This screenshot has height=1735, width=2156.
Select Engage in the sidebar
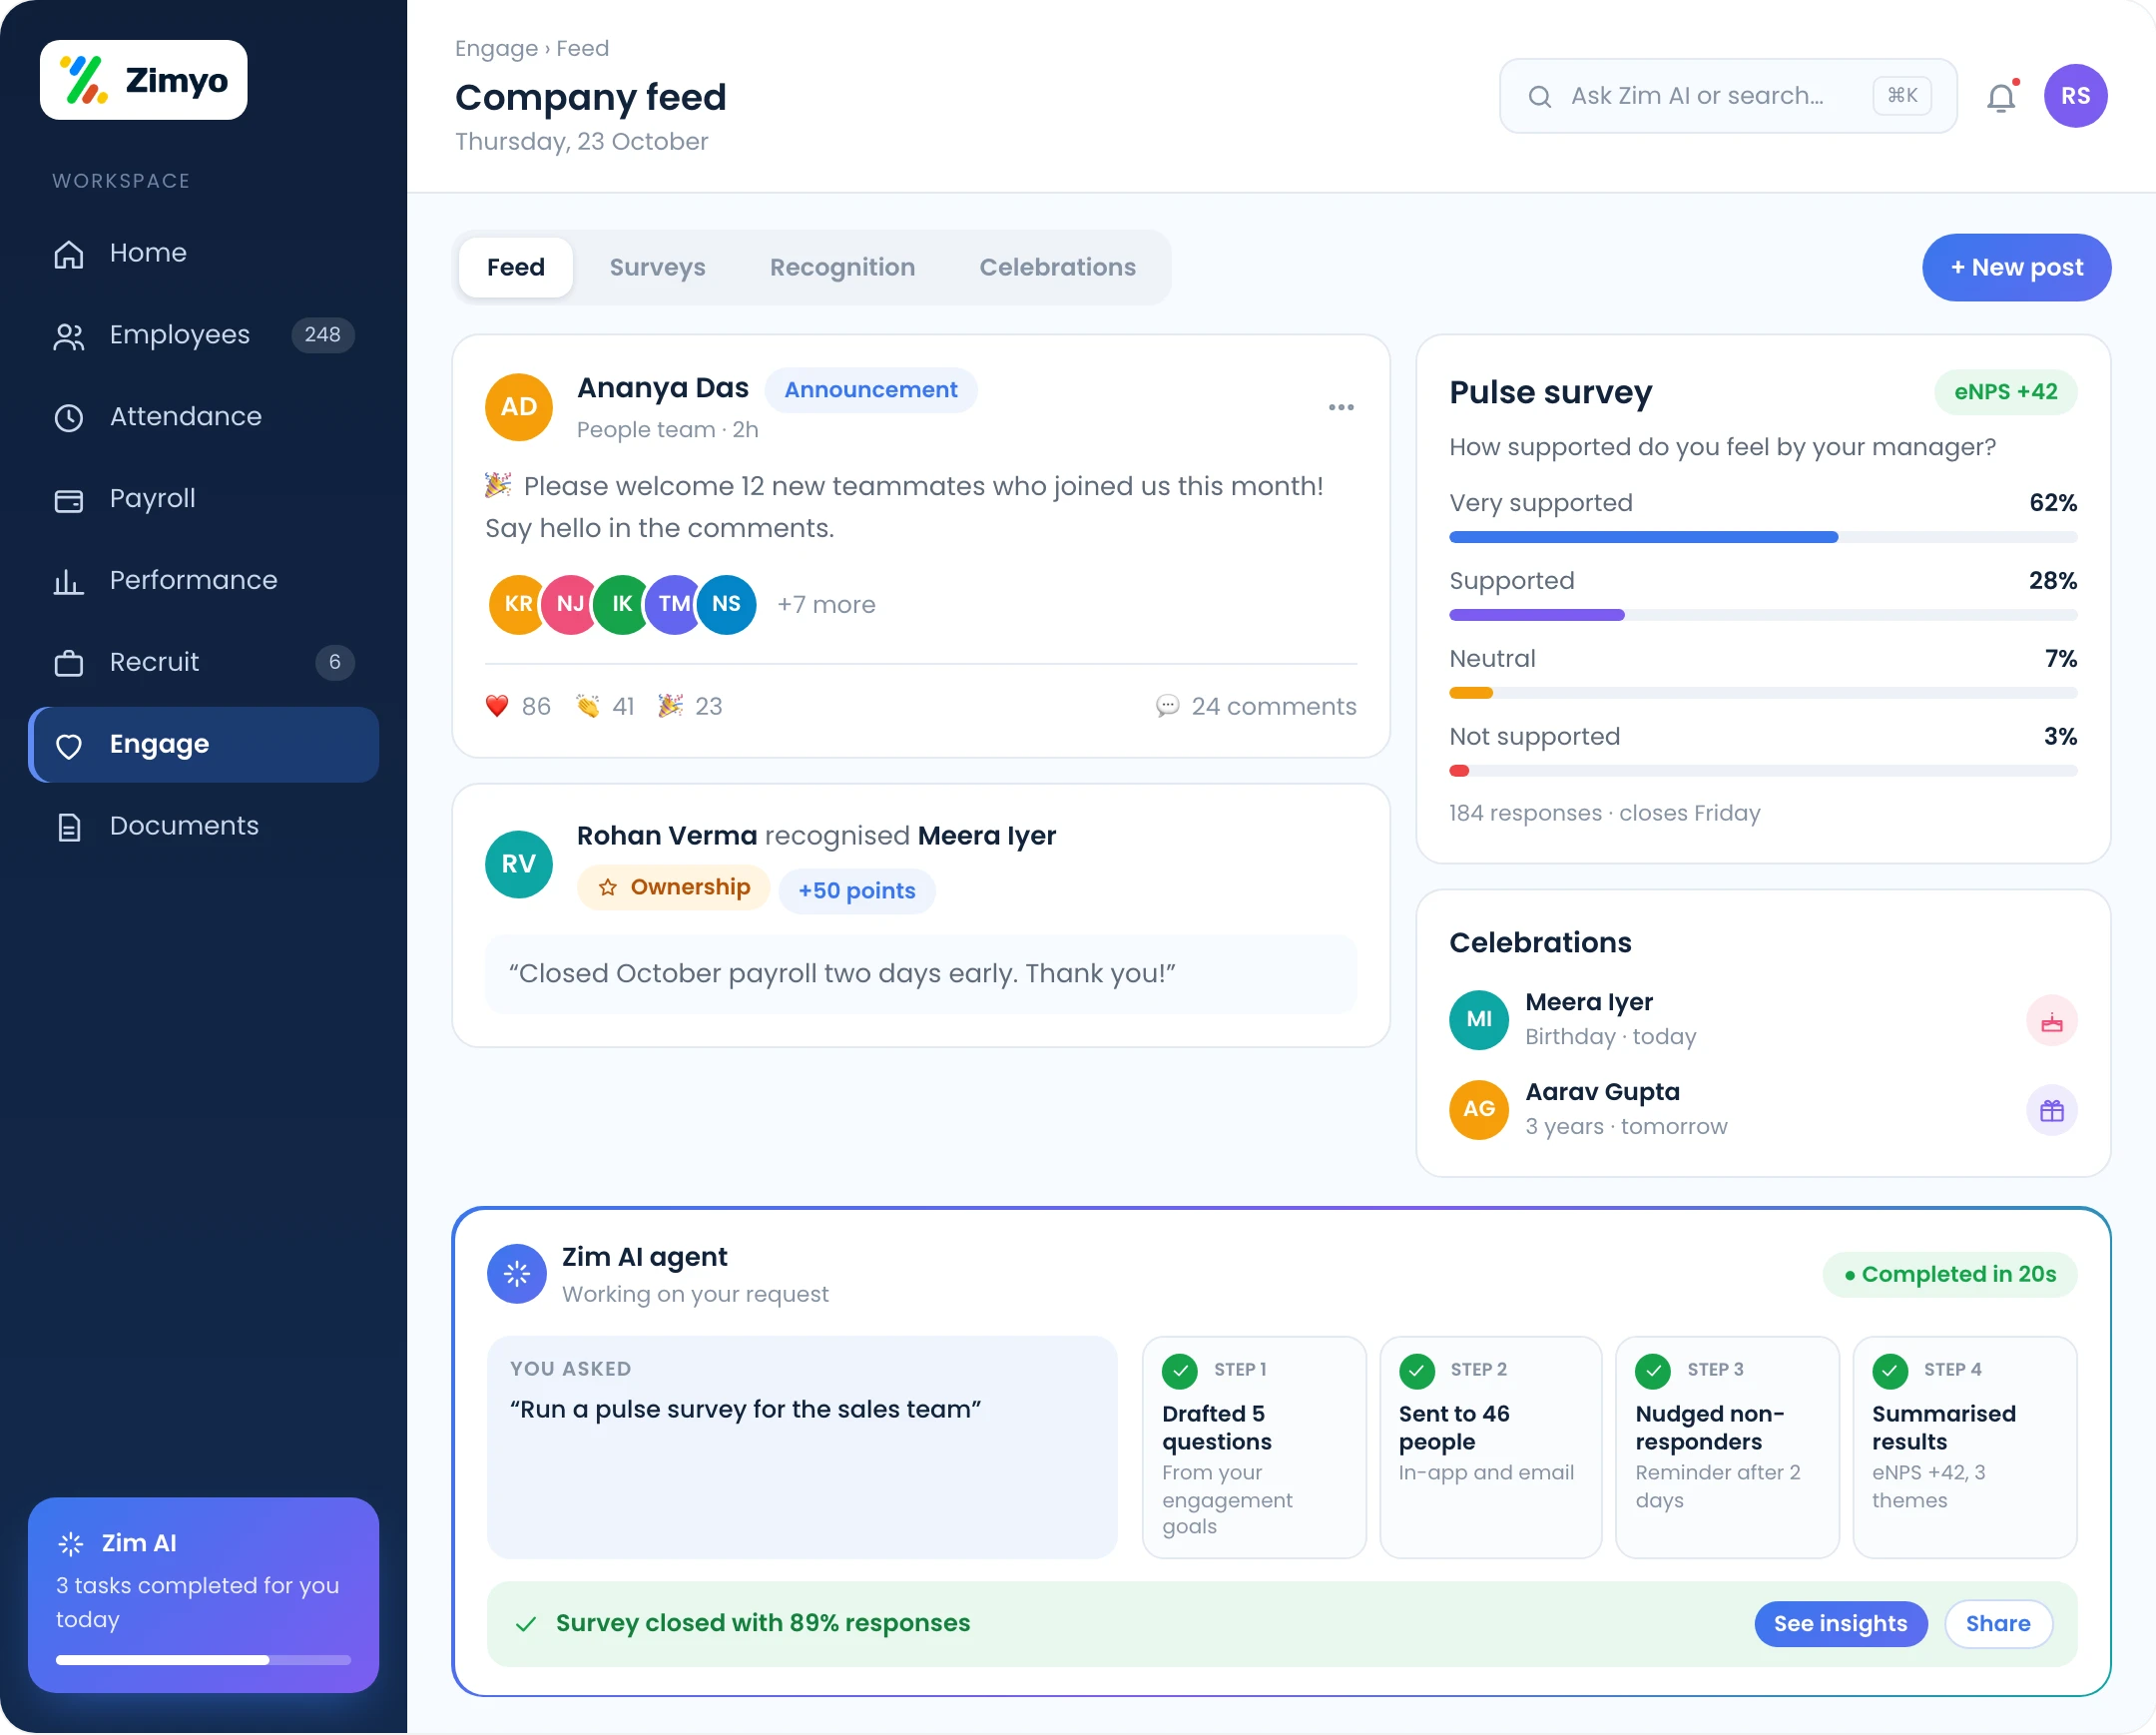pyautogui.click(x=203, y=745)
